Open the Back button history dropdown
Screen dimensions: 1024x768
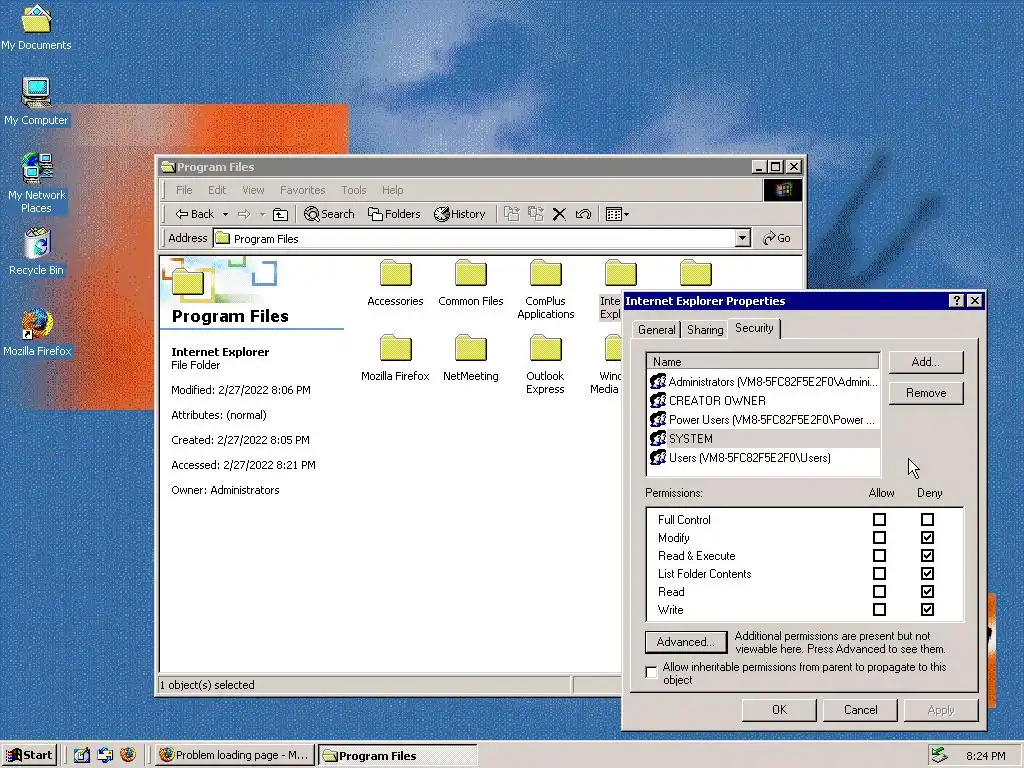[225, 214]
